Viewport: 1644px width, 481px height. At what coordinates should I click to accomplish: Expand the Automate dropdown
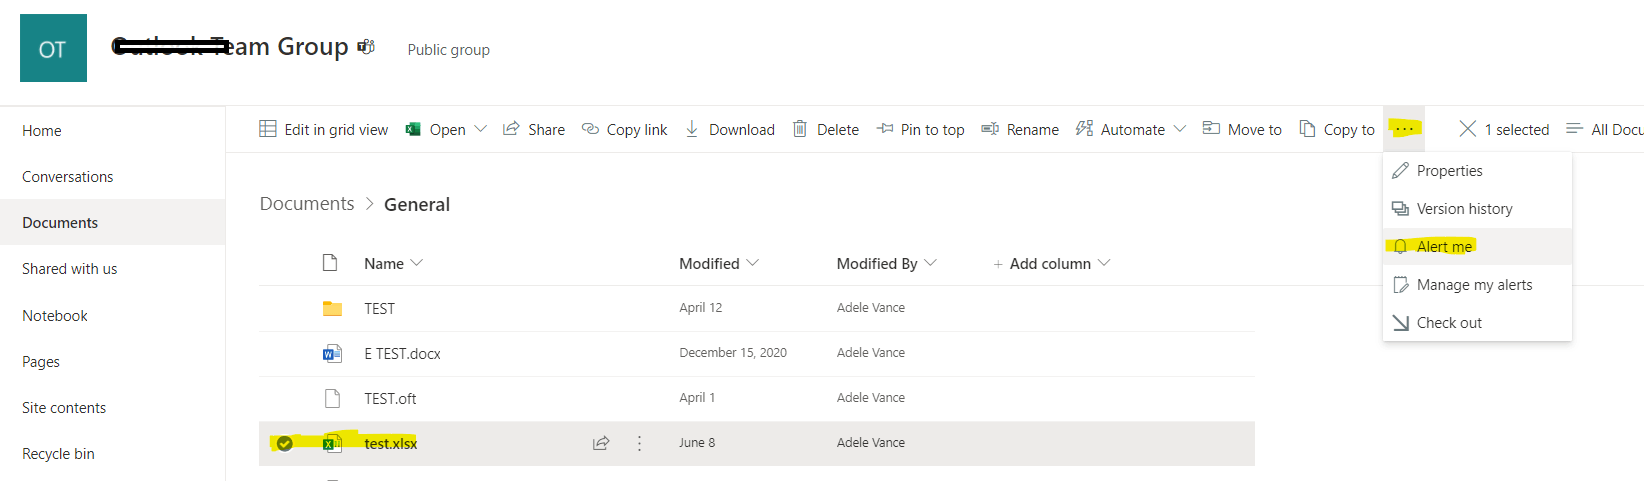tap(1180, 129)
